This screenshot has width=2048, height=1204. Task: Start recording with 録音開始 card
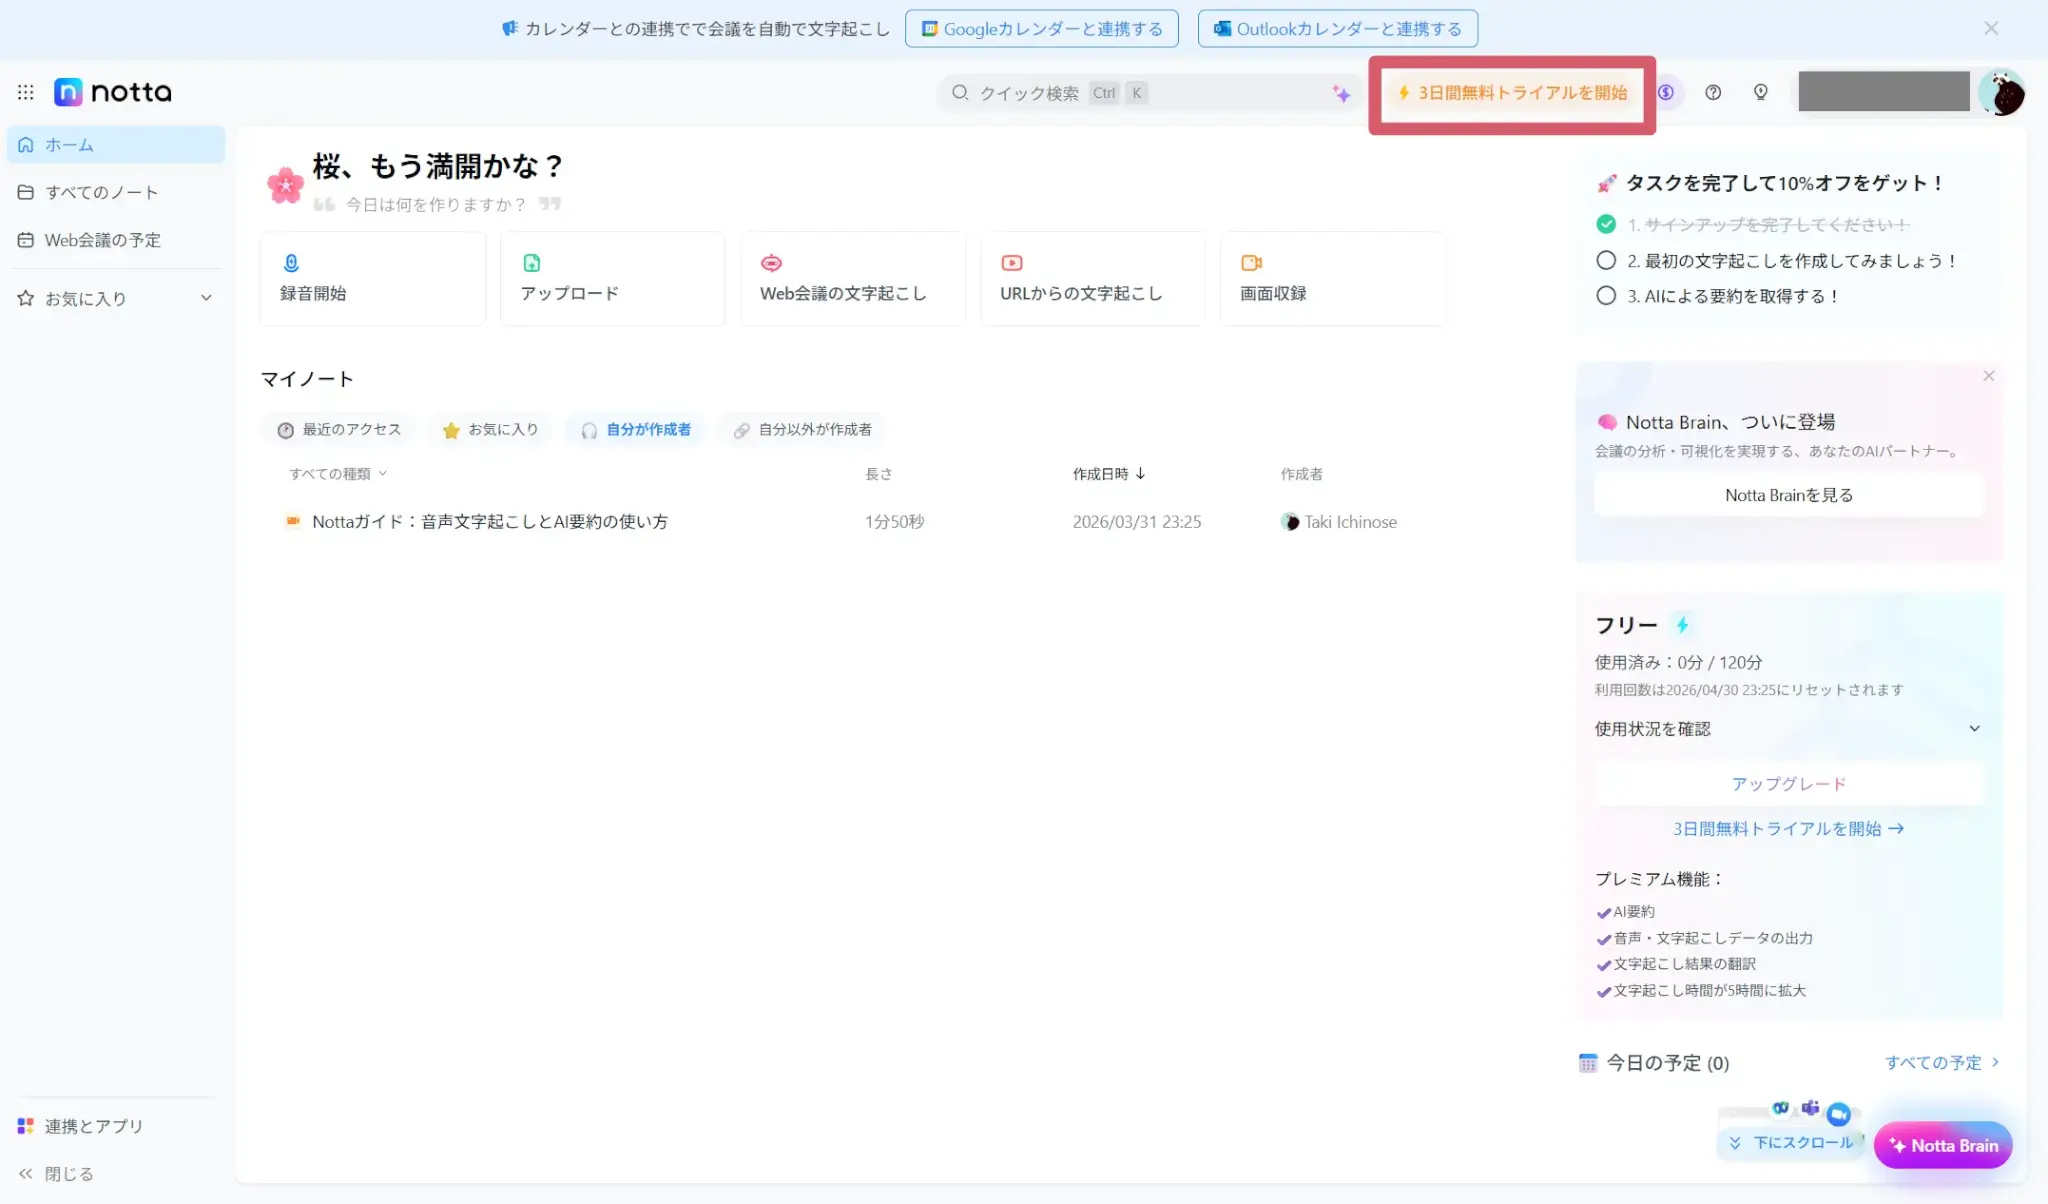372,278
